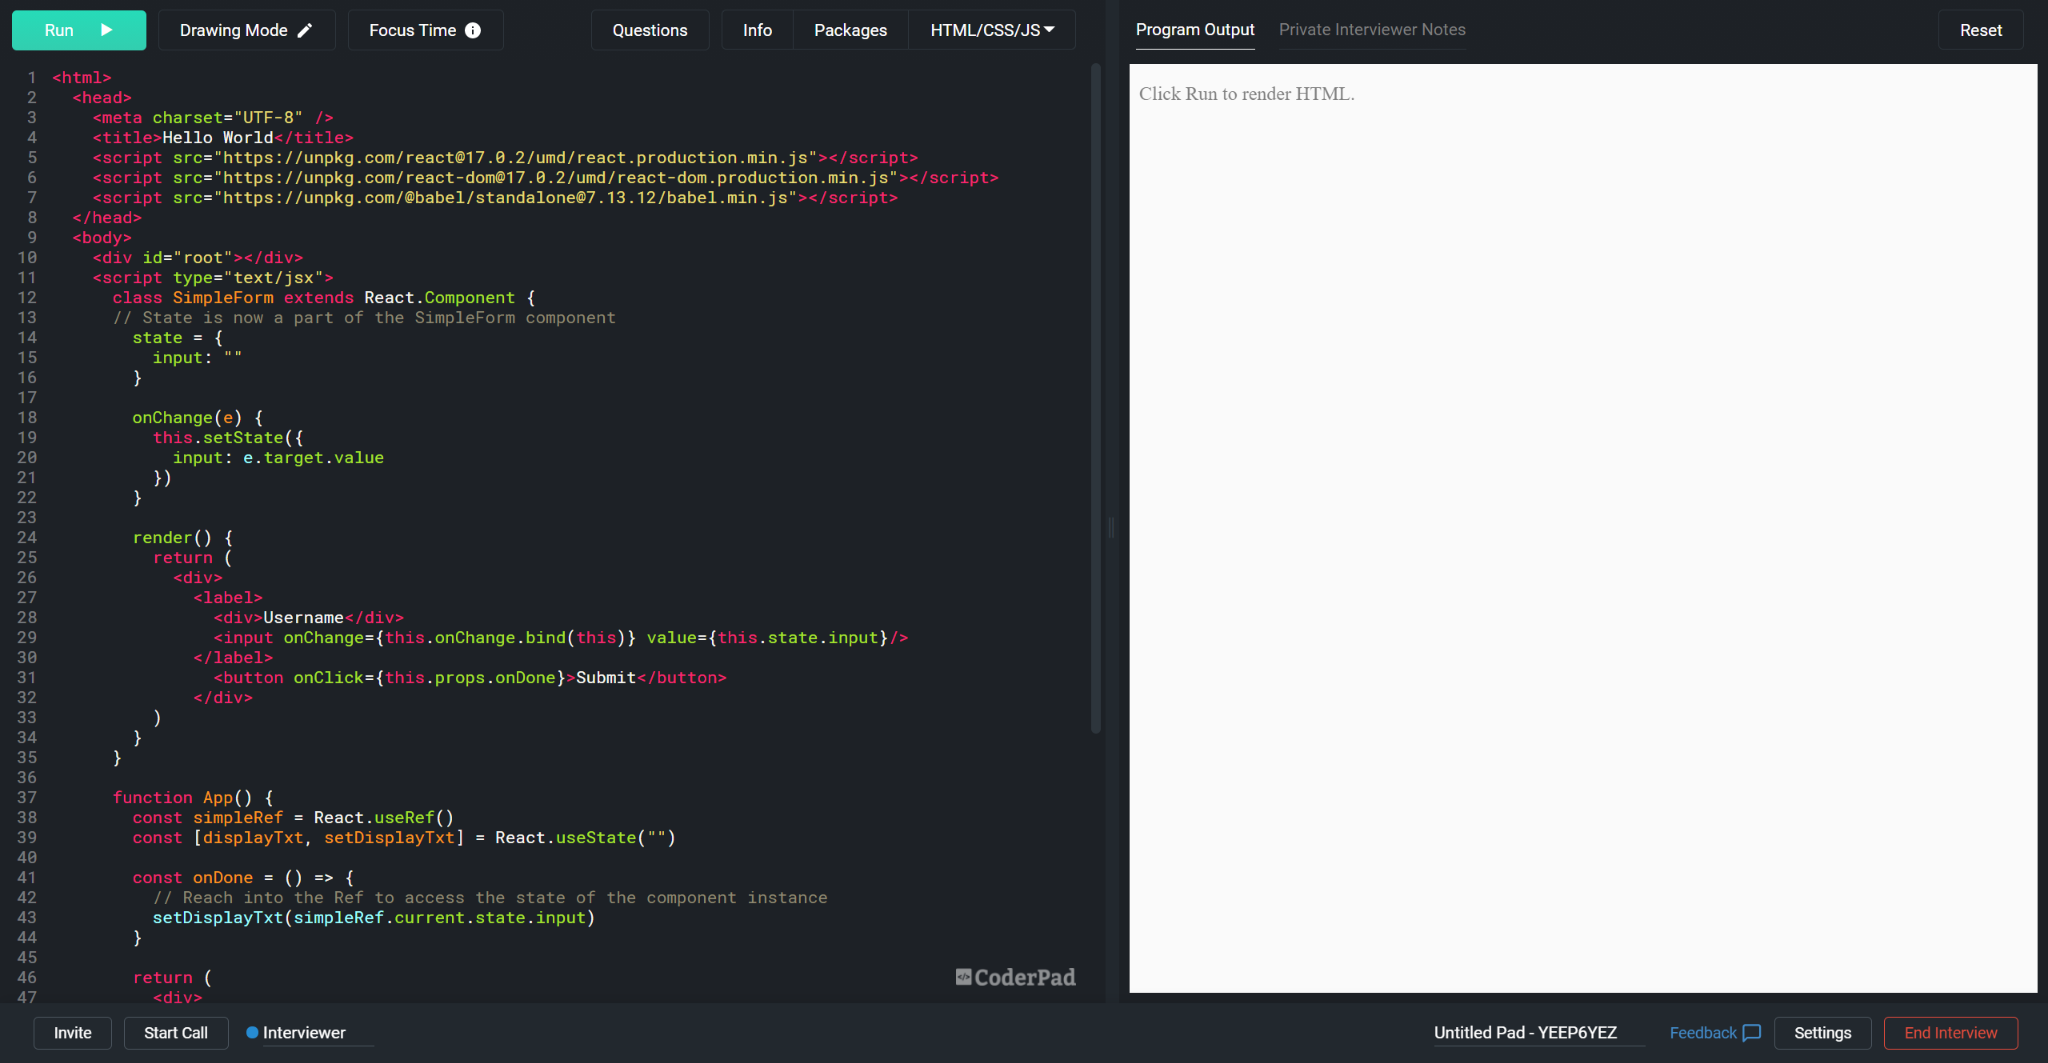Click the Invite button
2048x1063 pixels.
[x=73, y=1033]
